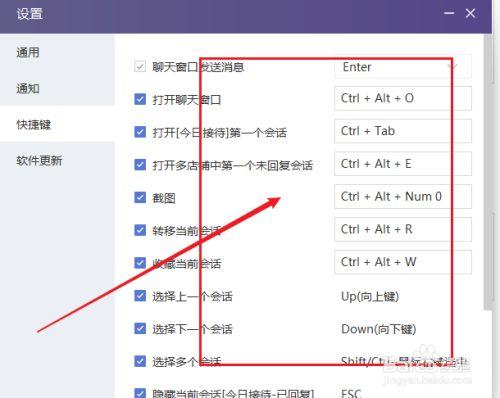Click the 打开多店铺中第一个未回复会话 label
Screen dimensions: 500x398
click(x=232, y=165)
